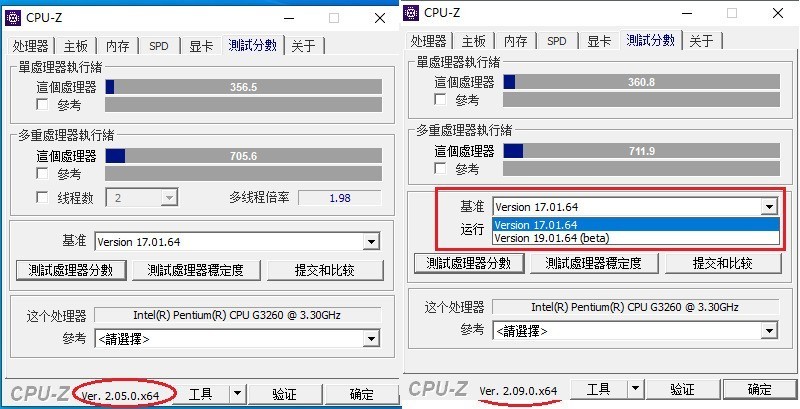Click the single-thread score bar showing 360.8
This screenshot has height=409, width=800.
[x=641, y=82]
